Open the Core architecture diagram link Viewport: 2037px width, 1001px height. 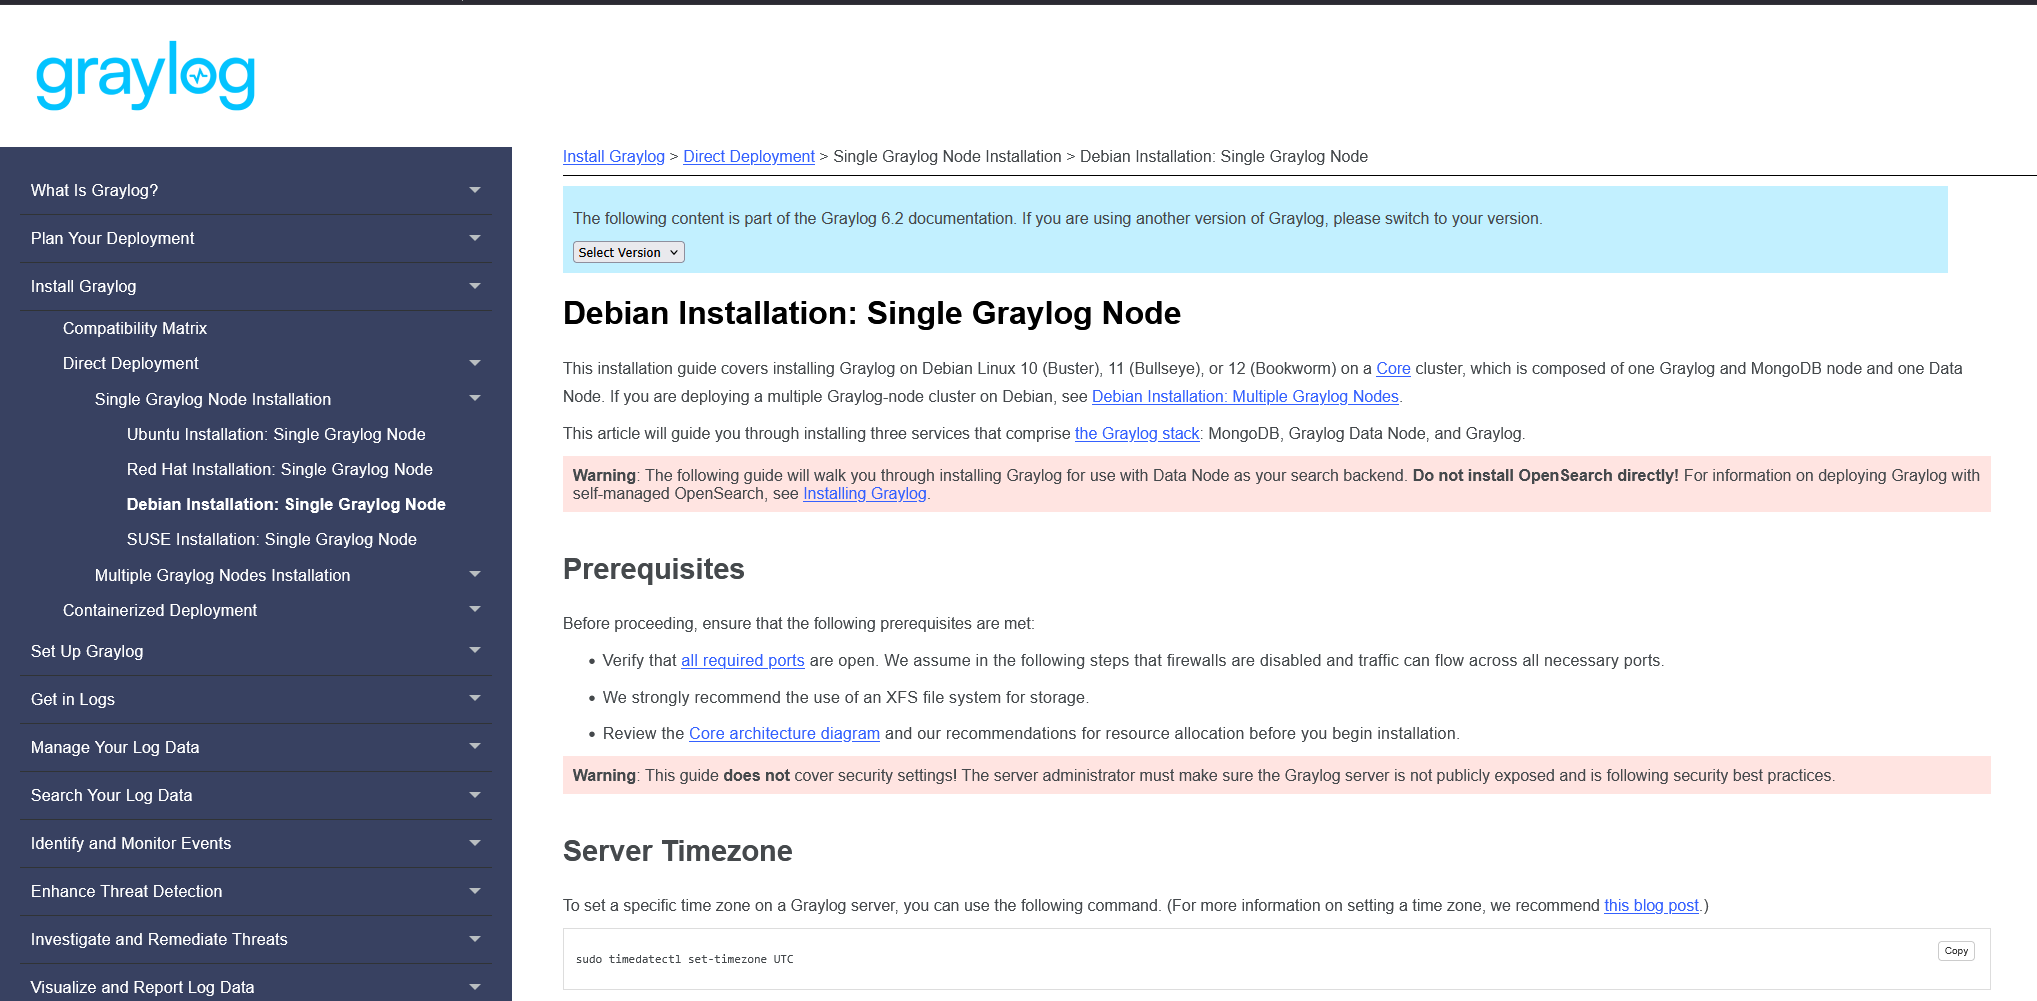[784, 733]
